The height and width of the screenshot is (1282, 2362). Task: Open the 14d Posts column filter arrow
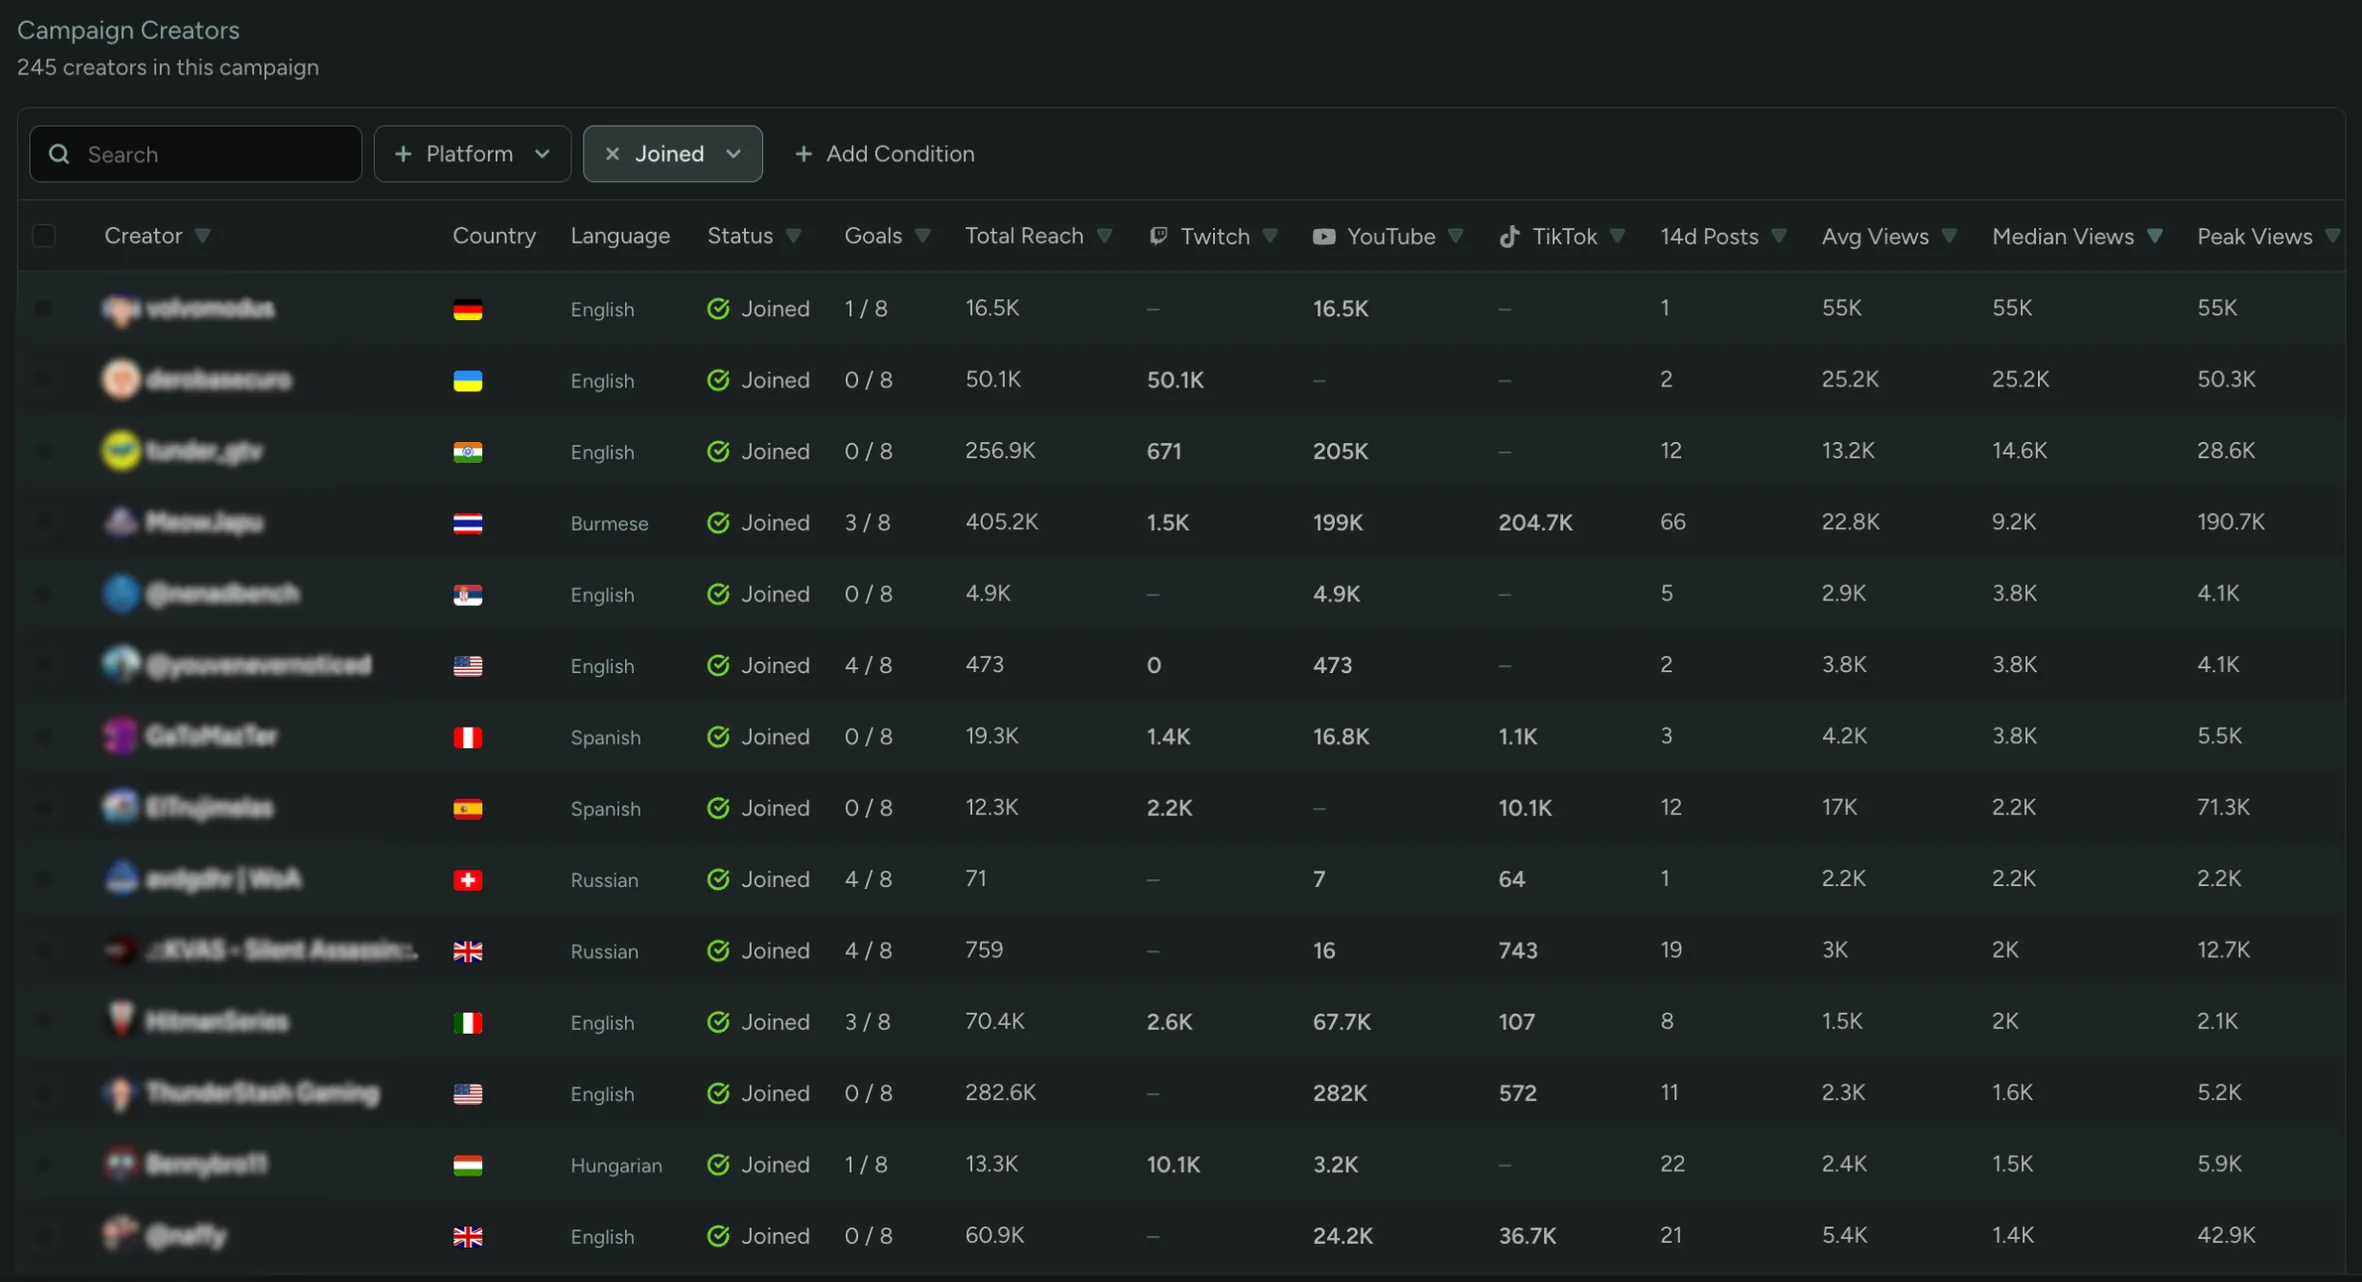[1778, 236]
